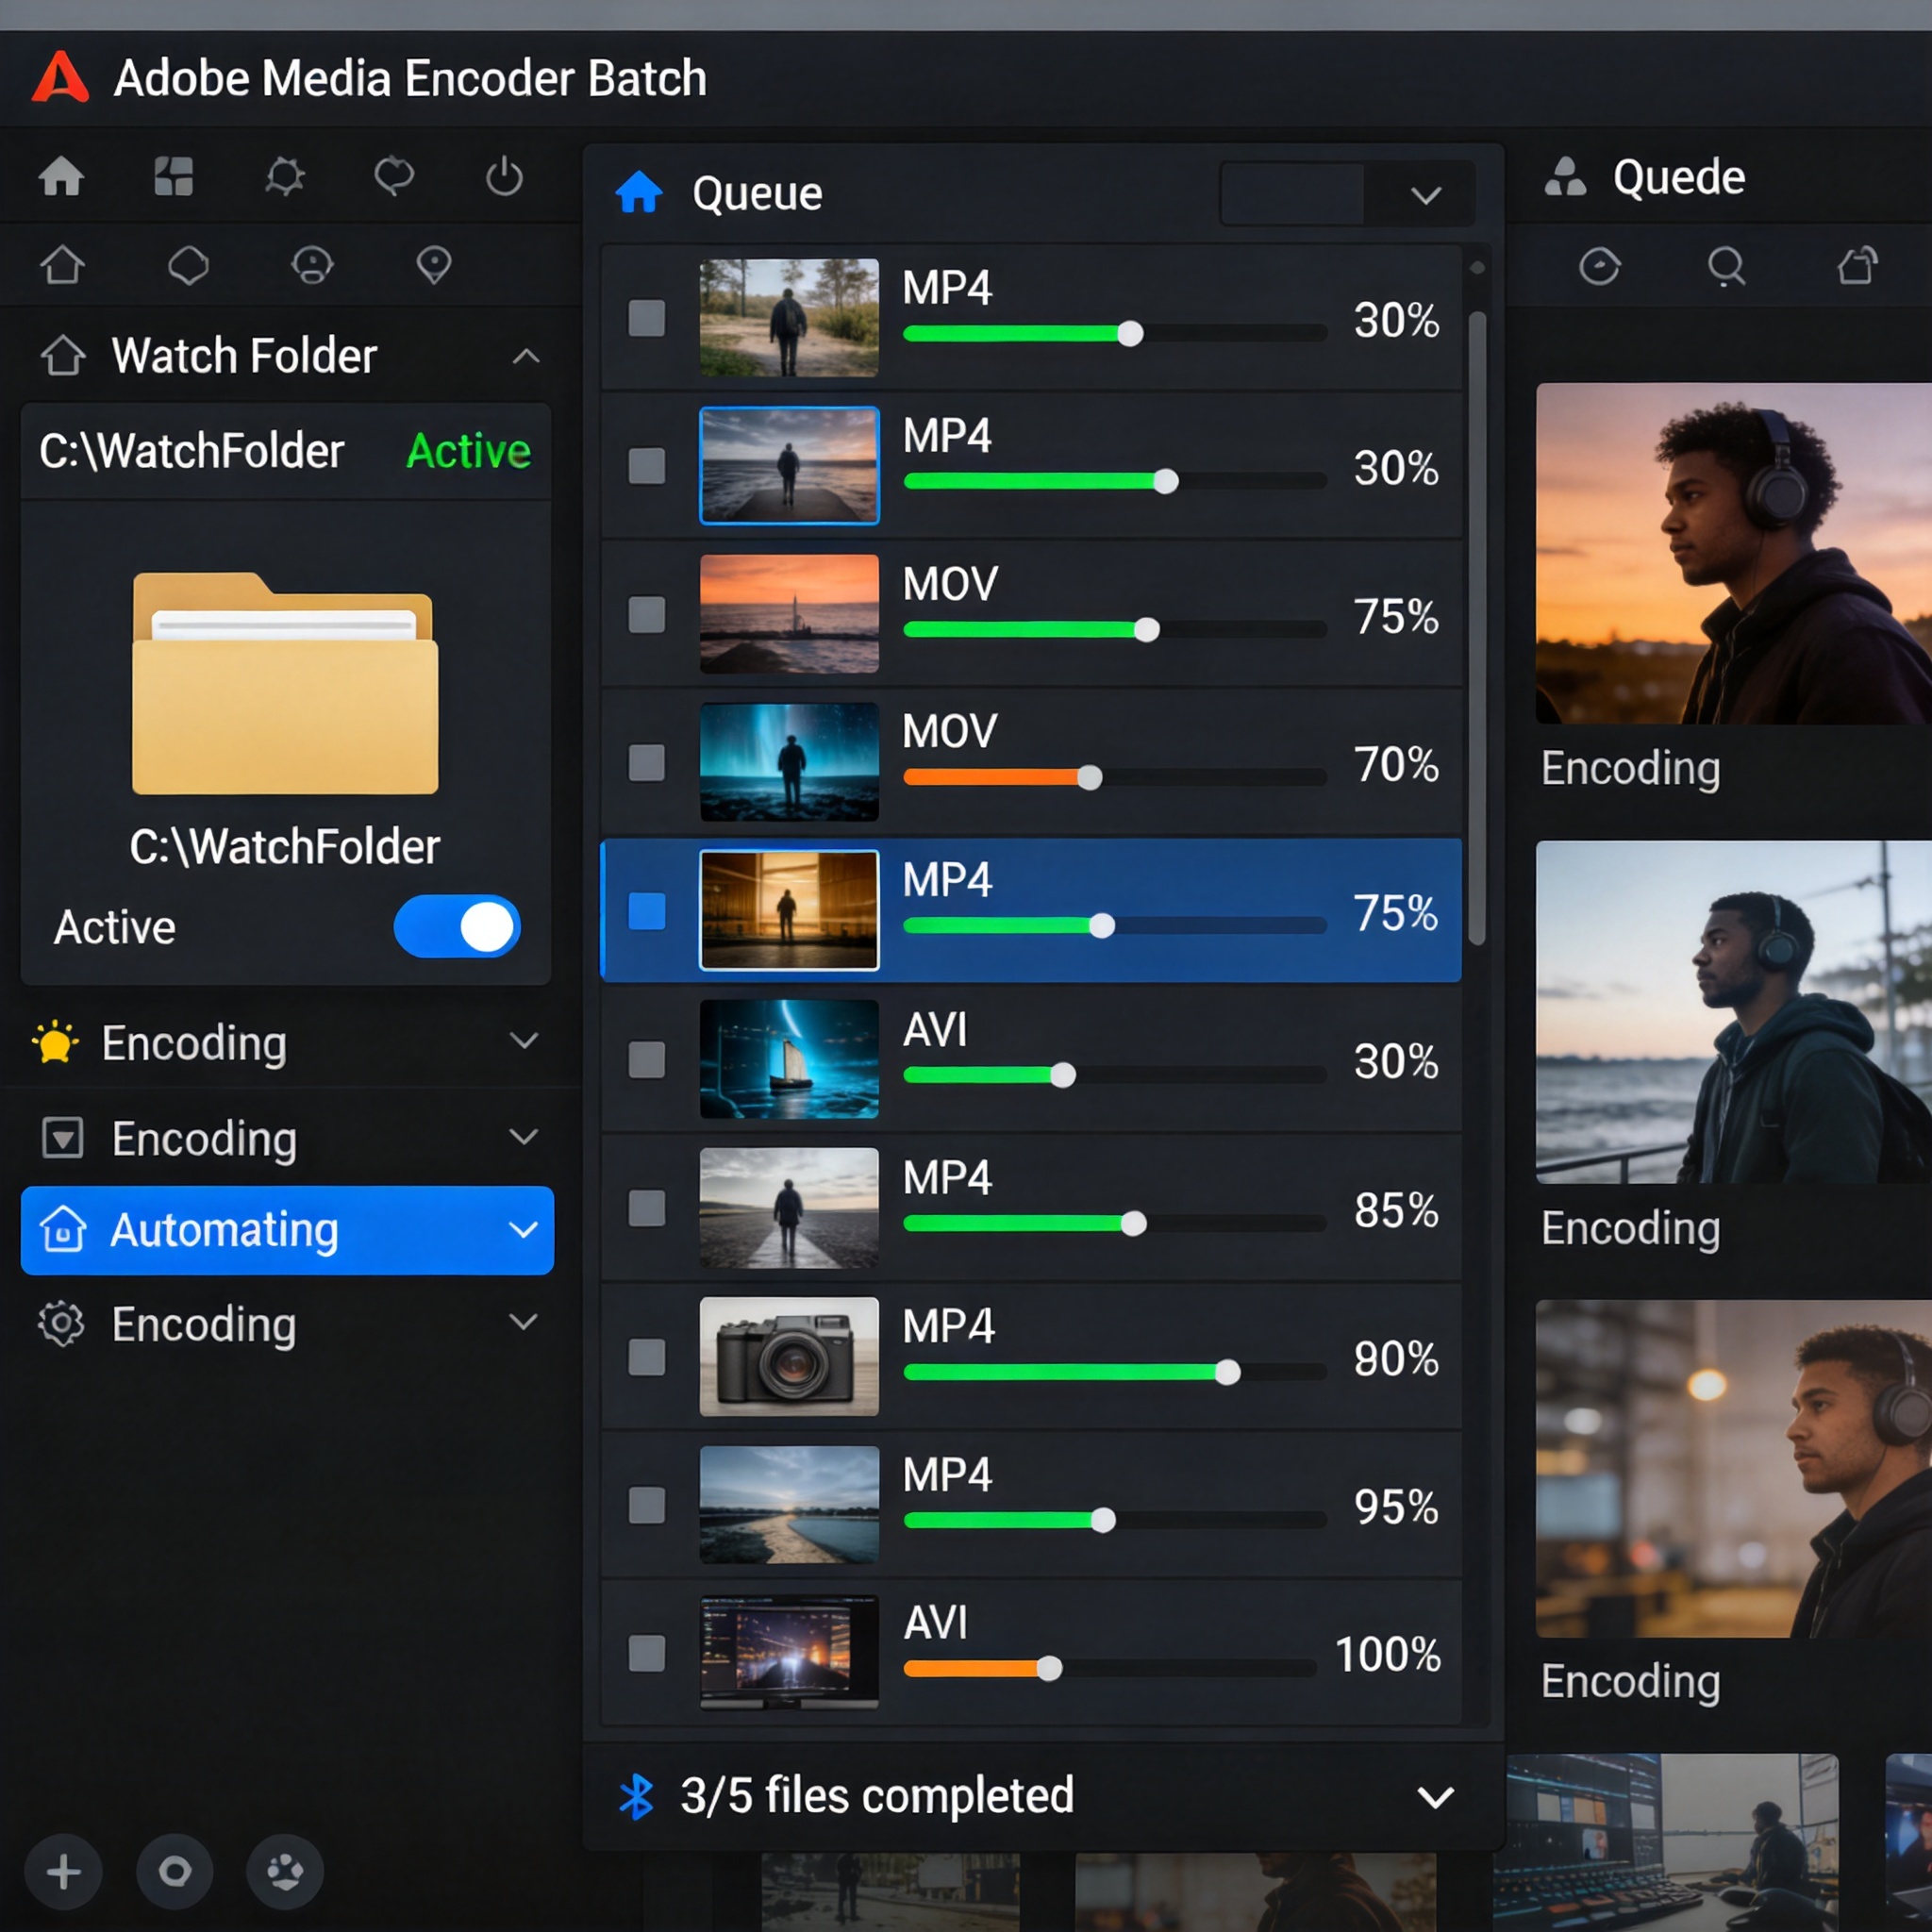1932x1932 pixels.
Task: Check the box for MOV 75% row
Action: pyautogui.click(x=646, y=614)
